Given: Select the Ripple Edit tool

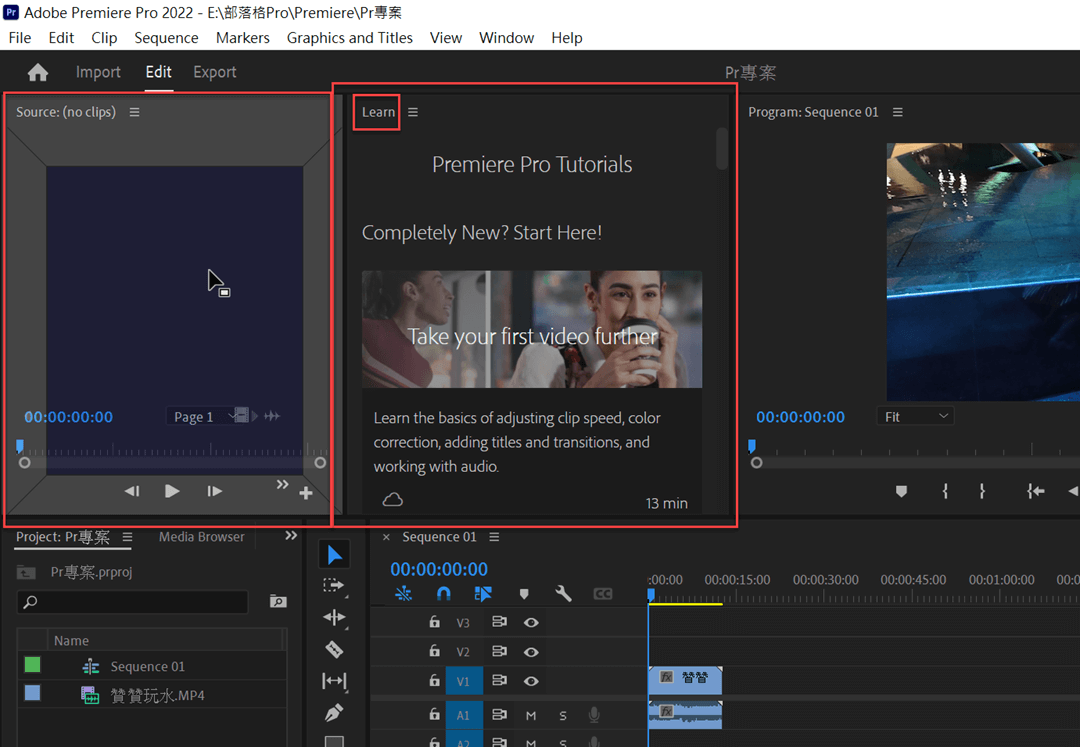Looking at the screenshot, I should 334,618.
